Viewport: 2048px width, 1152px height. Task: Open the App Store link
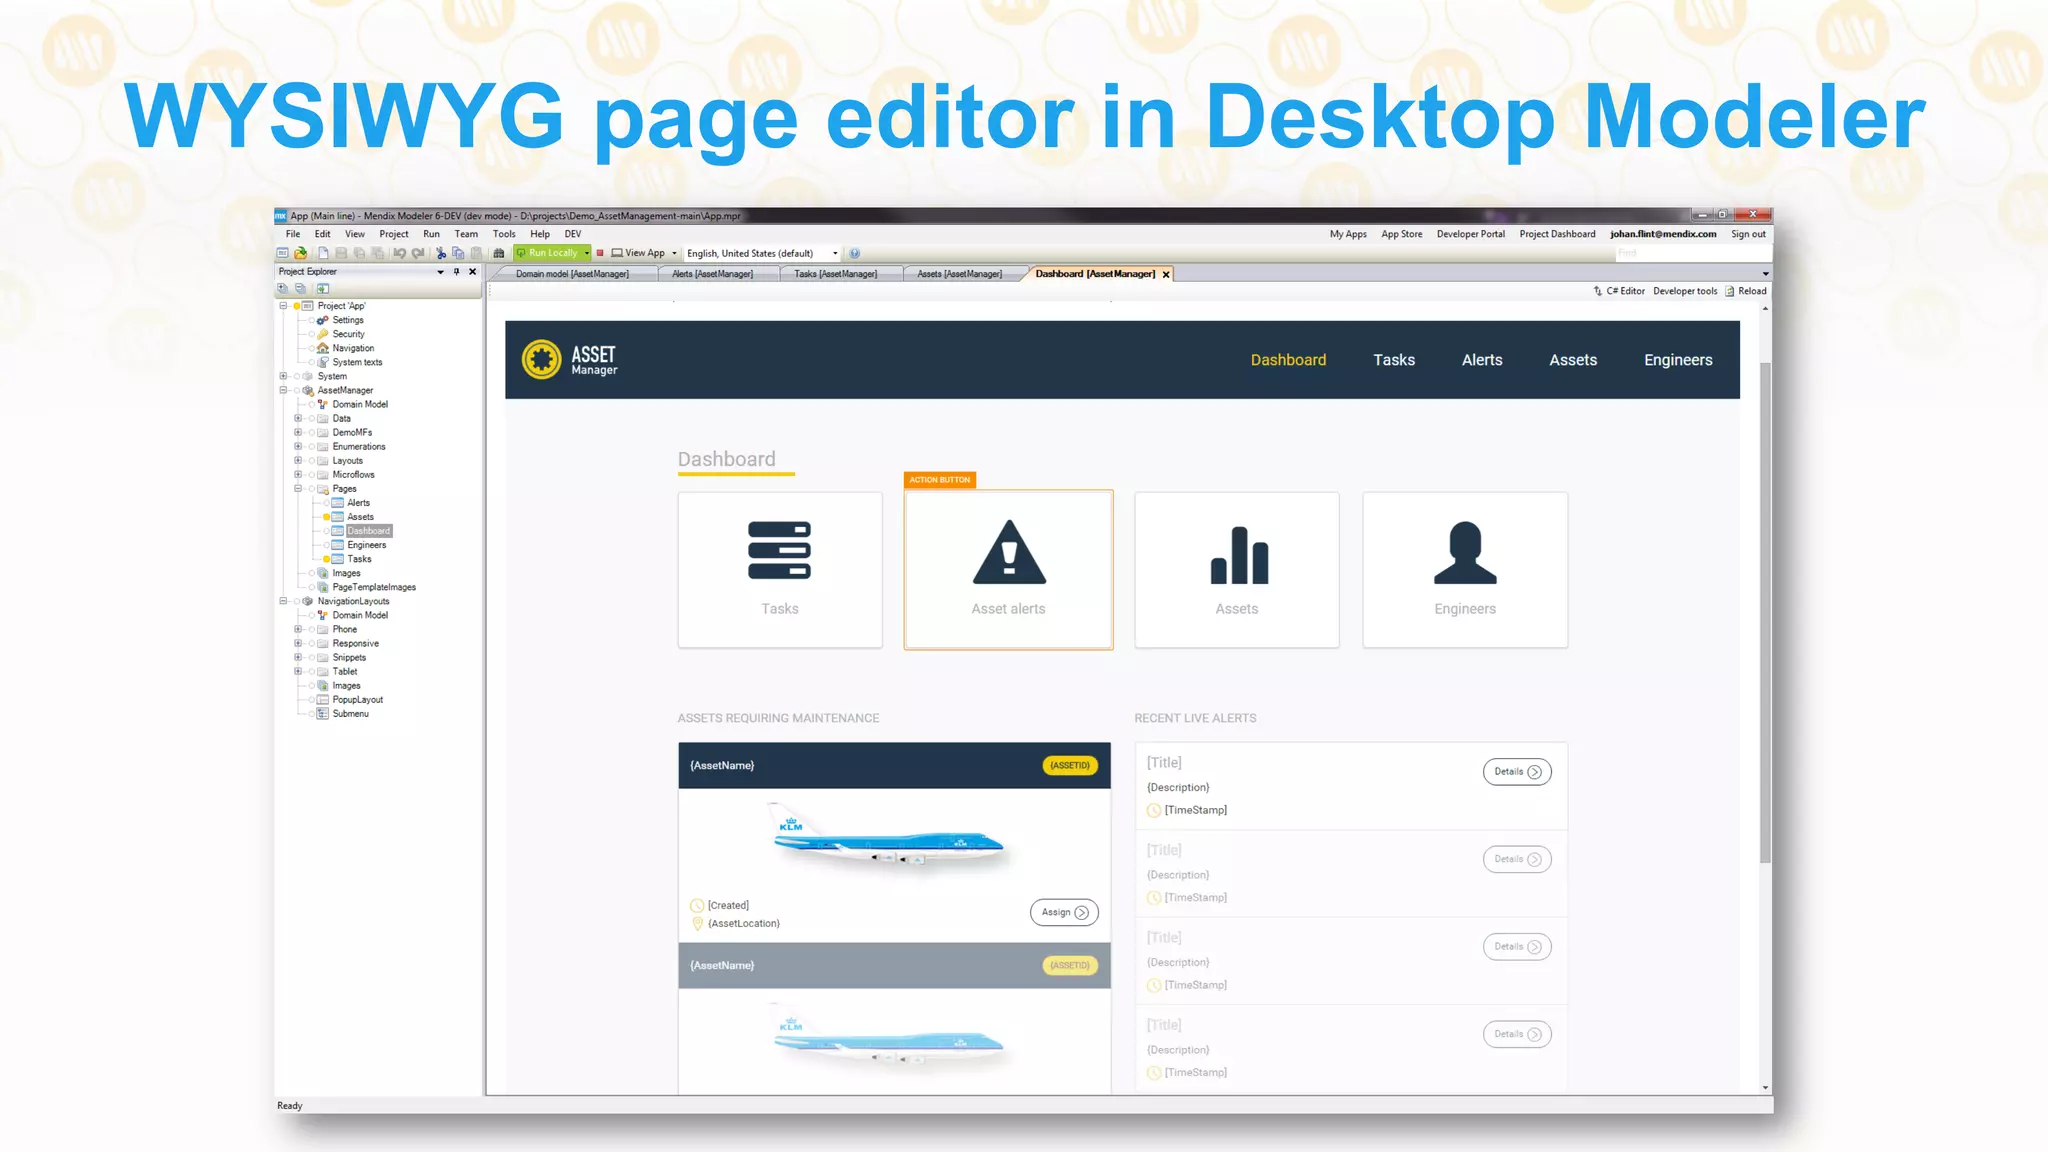[x=1401, y=234]
